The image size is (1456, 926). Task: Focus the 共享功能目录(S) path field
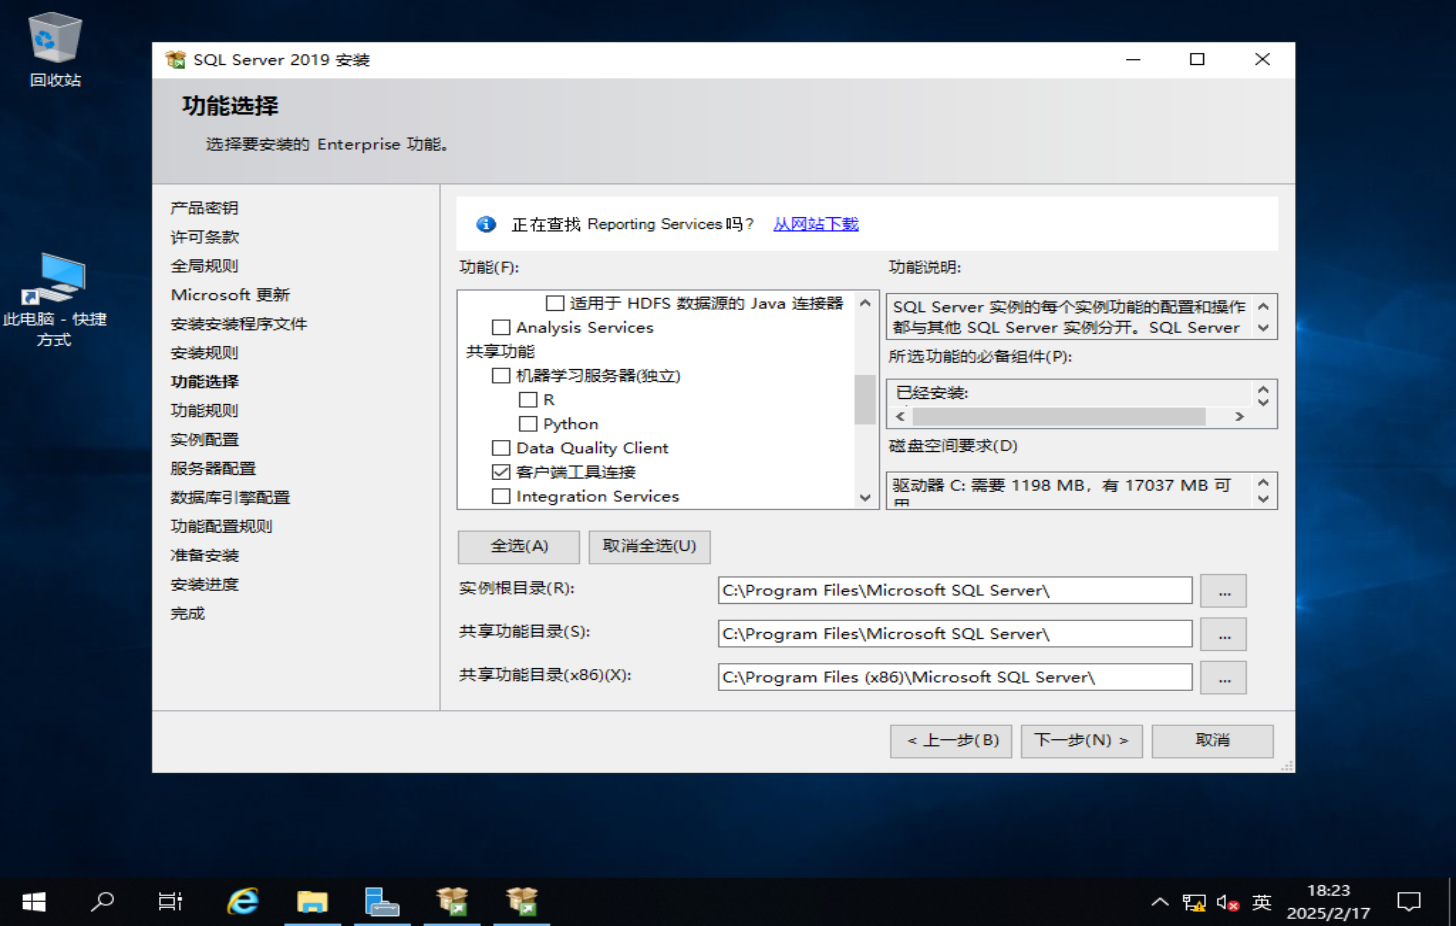(x=955, y=634)
